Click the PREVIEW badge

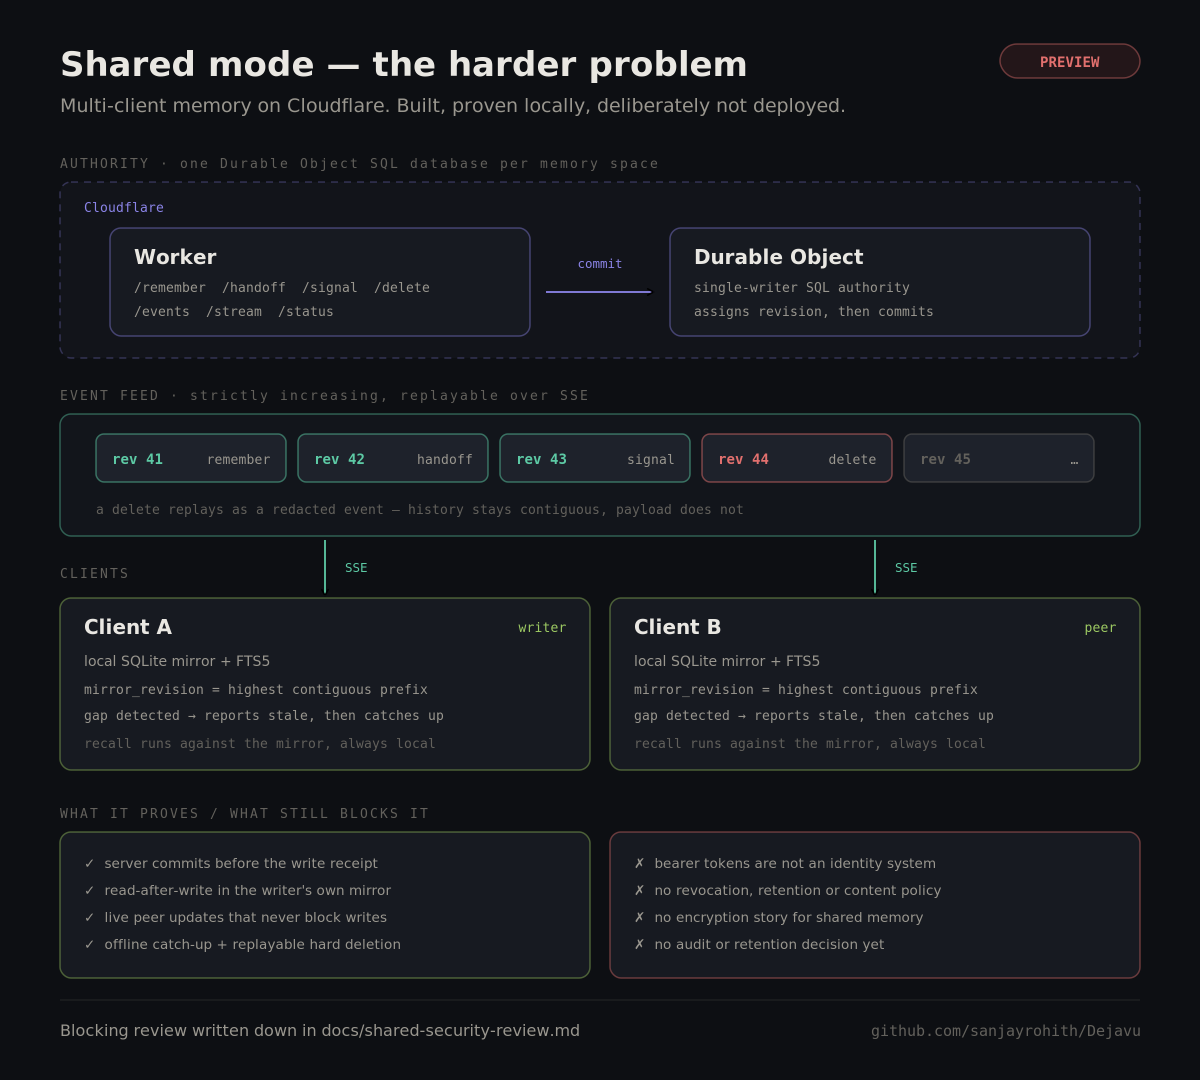click(x=1070, y=61)
